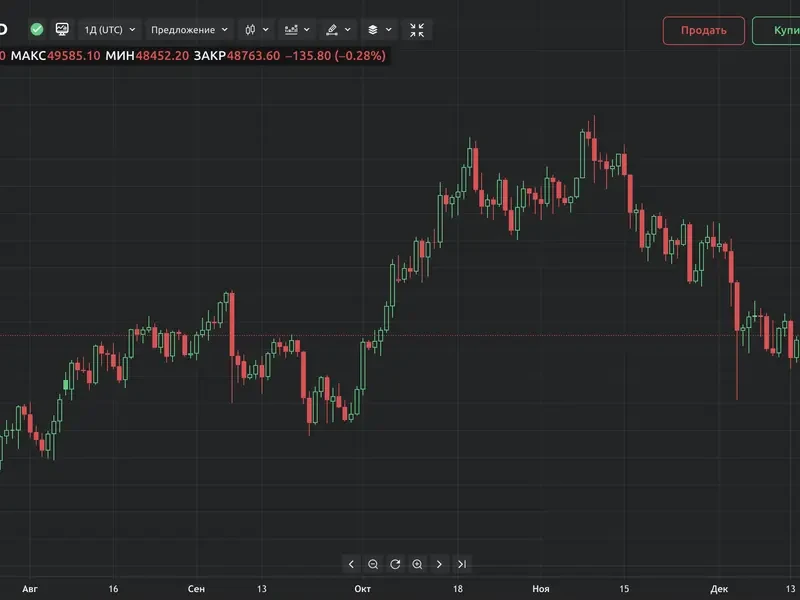Expand the indicators dropdown
The width and height of the screenshot is (800, 600).
[297, 30]
